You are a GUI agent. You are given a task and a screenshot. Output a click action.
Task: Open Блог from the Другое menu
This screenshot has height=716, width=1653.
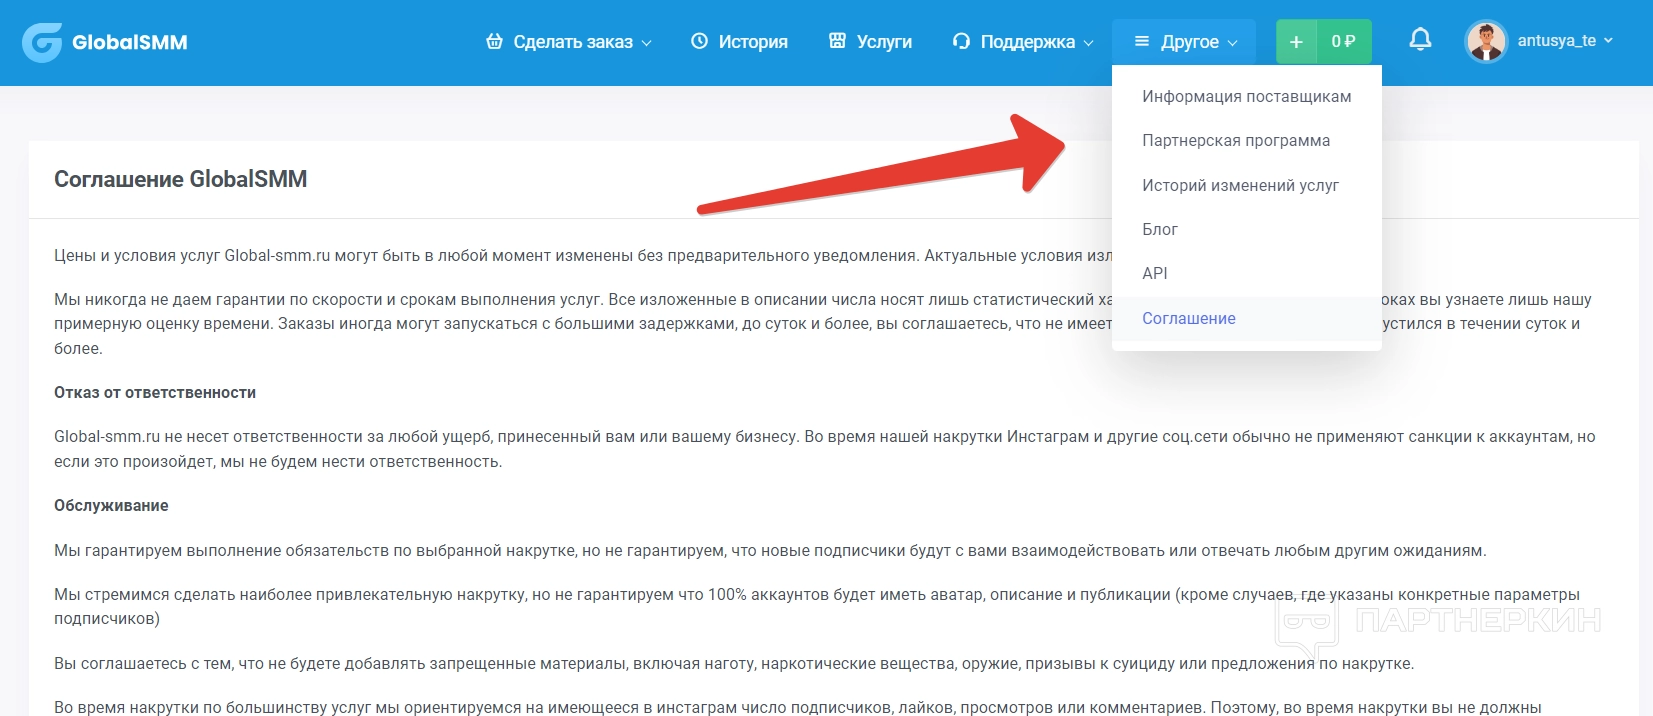(1247, 229)
